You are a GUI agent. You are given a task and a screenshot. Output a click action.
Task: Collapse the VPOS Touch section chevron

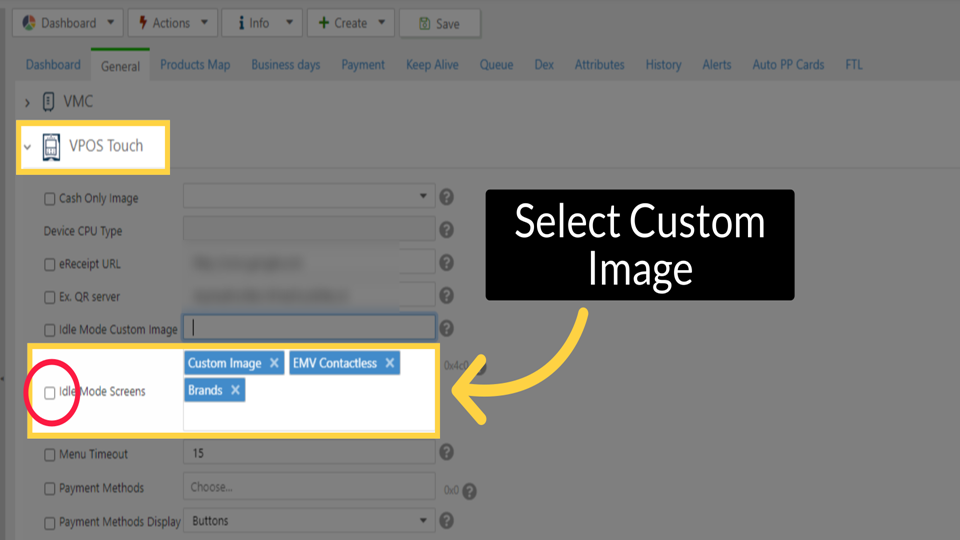(x=28, y=147)
